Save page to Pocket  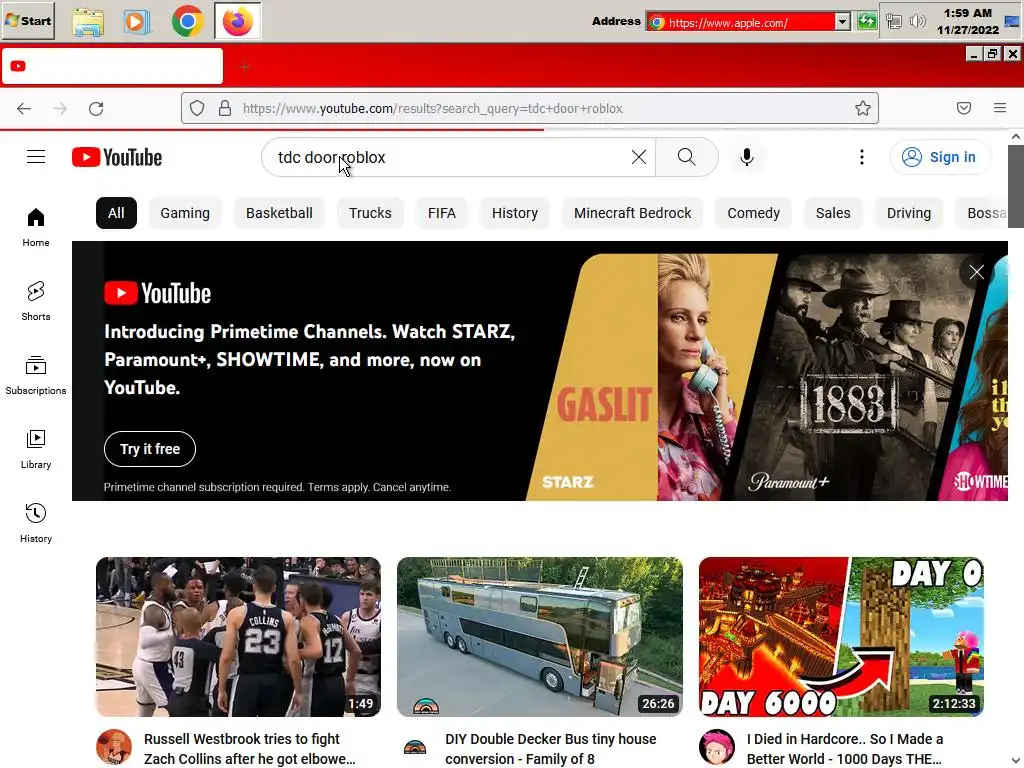[964, 108]
